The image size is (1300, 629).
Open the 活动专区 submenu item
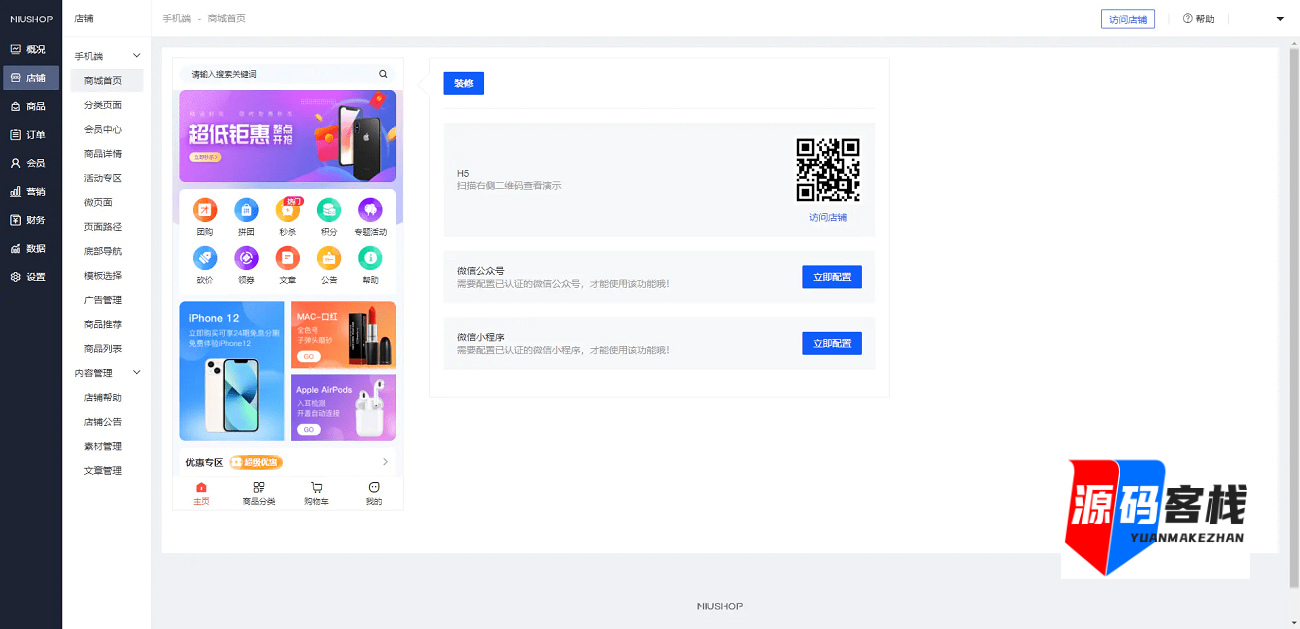[103, 178]
